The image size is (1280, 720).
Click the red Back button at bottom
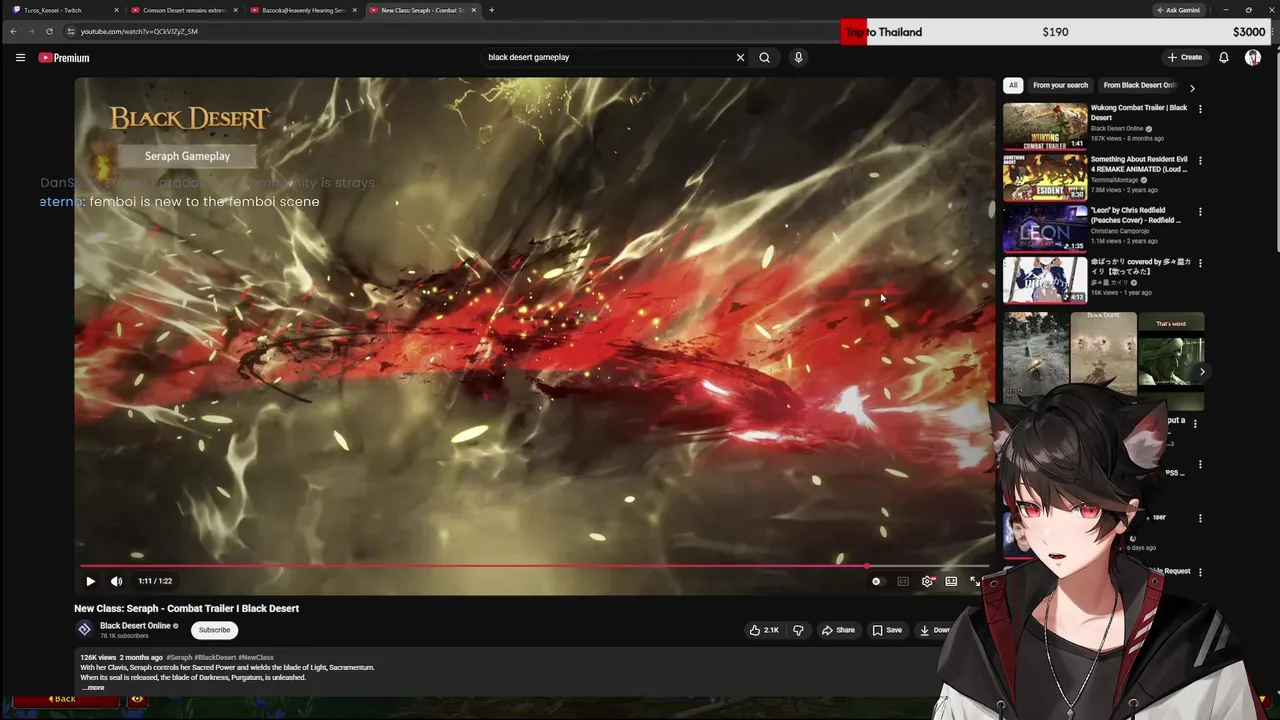[x=65, y=699]
